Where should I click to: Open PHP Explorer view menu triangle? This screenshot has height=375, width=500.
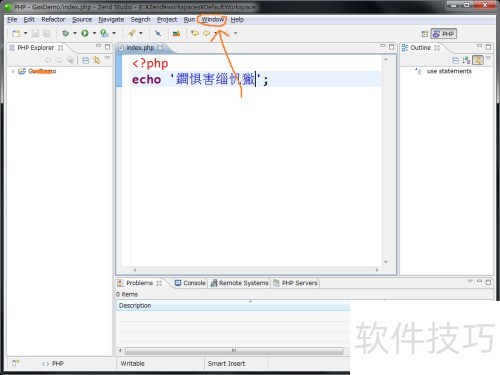click(x=107, y=58)
